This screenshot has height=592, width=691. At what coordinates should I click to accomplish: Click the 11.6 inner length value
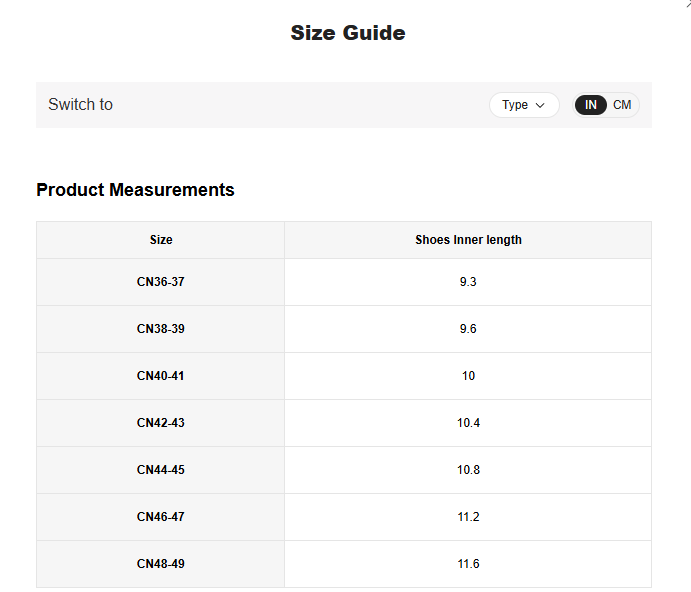pos(468,564)
